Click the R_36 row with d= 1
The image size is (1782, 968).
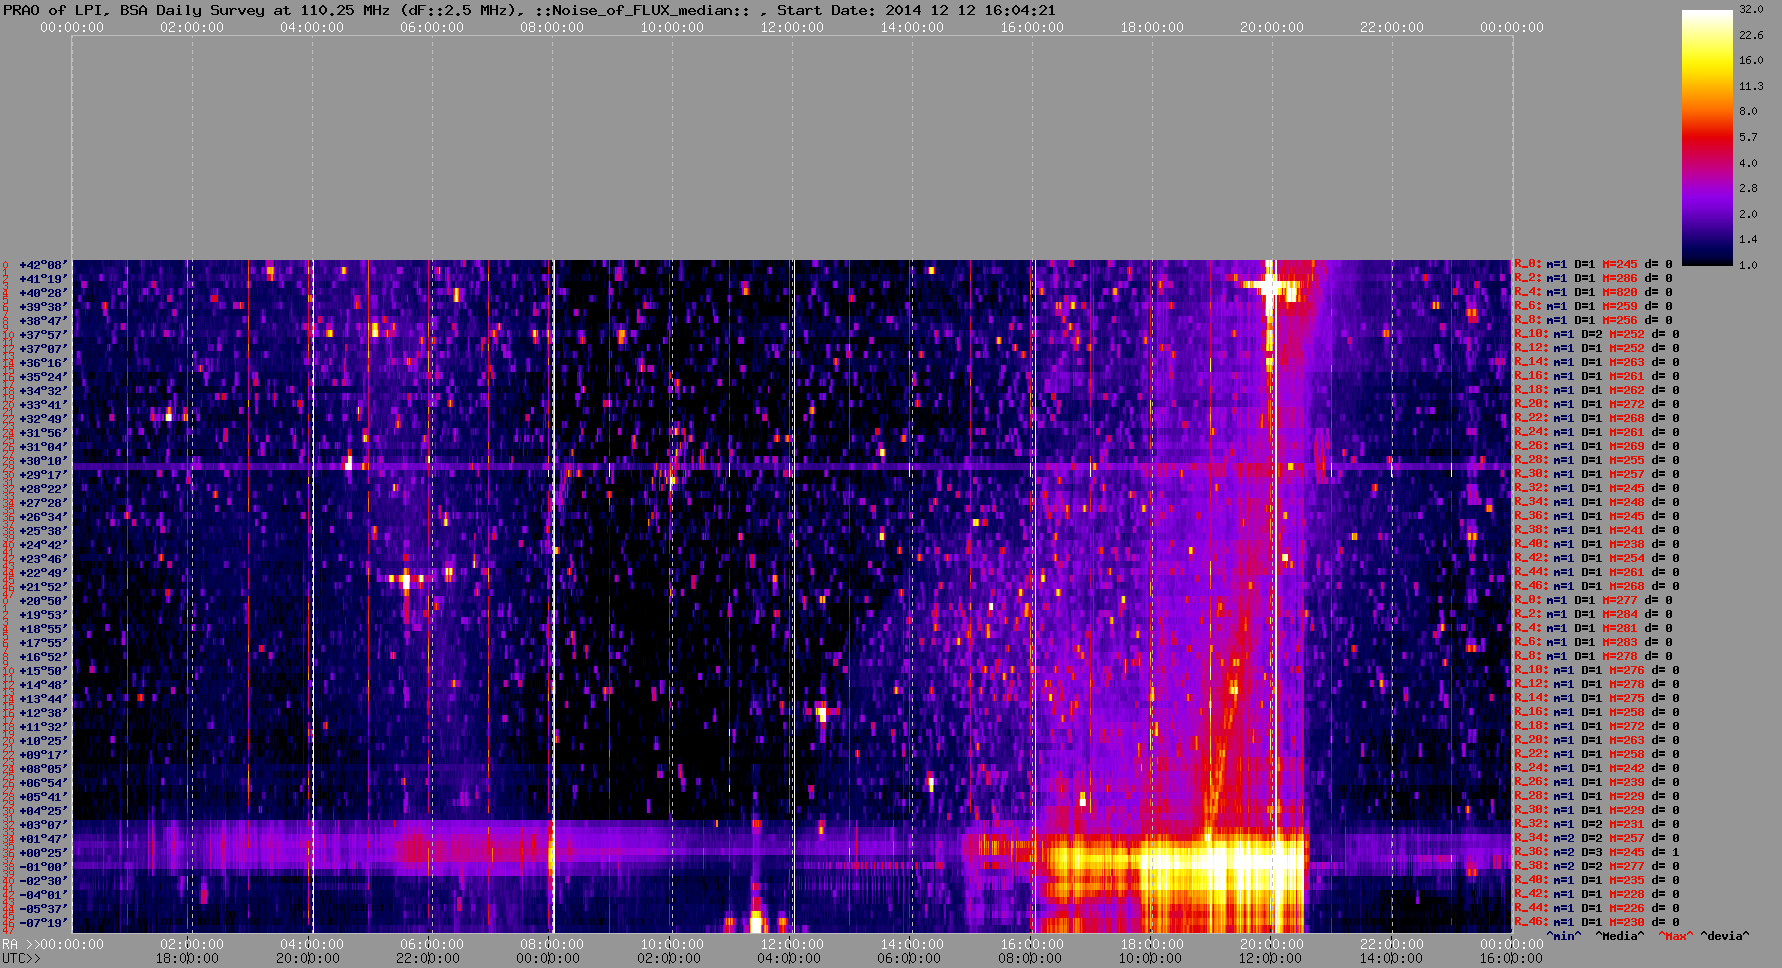[1597, 853]
